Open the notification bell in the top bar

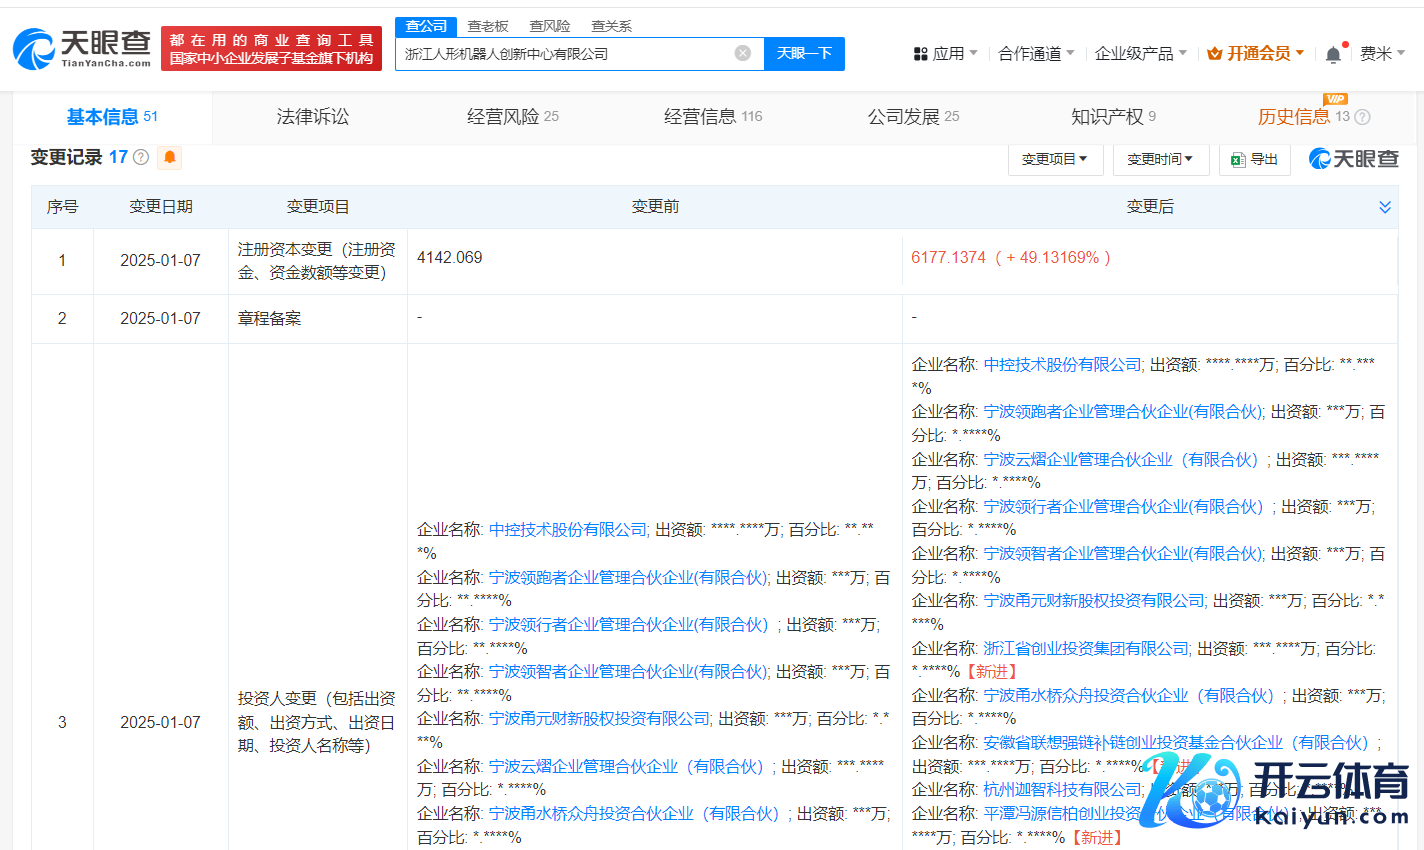tap(1333, 54)
